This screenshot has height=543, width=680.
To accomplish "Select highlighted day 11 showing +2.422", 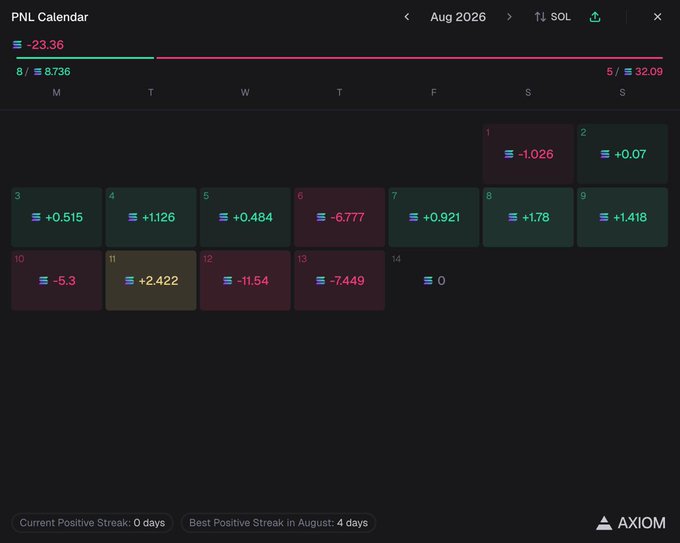I will click(x=151, y=280).
